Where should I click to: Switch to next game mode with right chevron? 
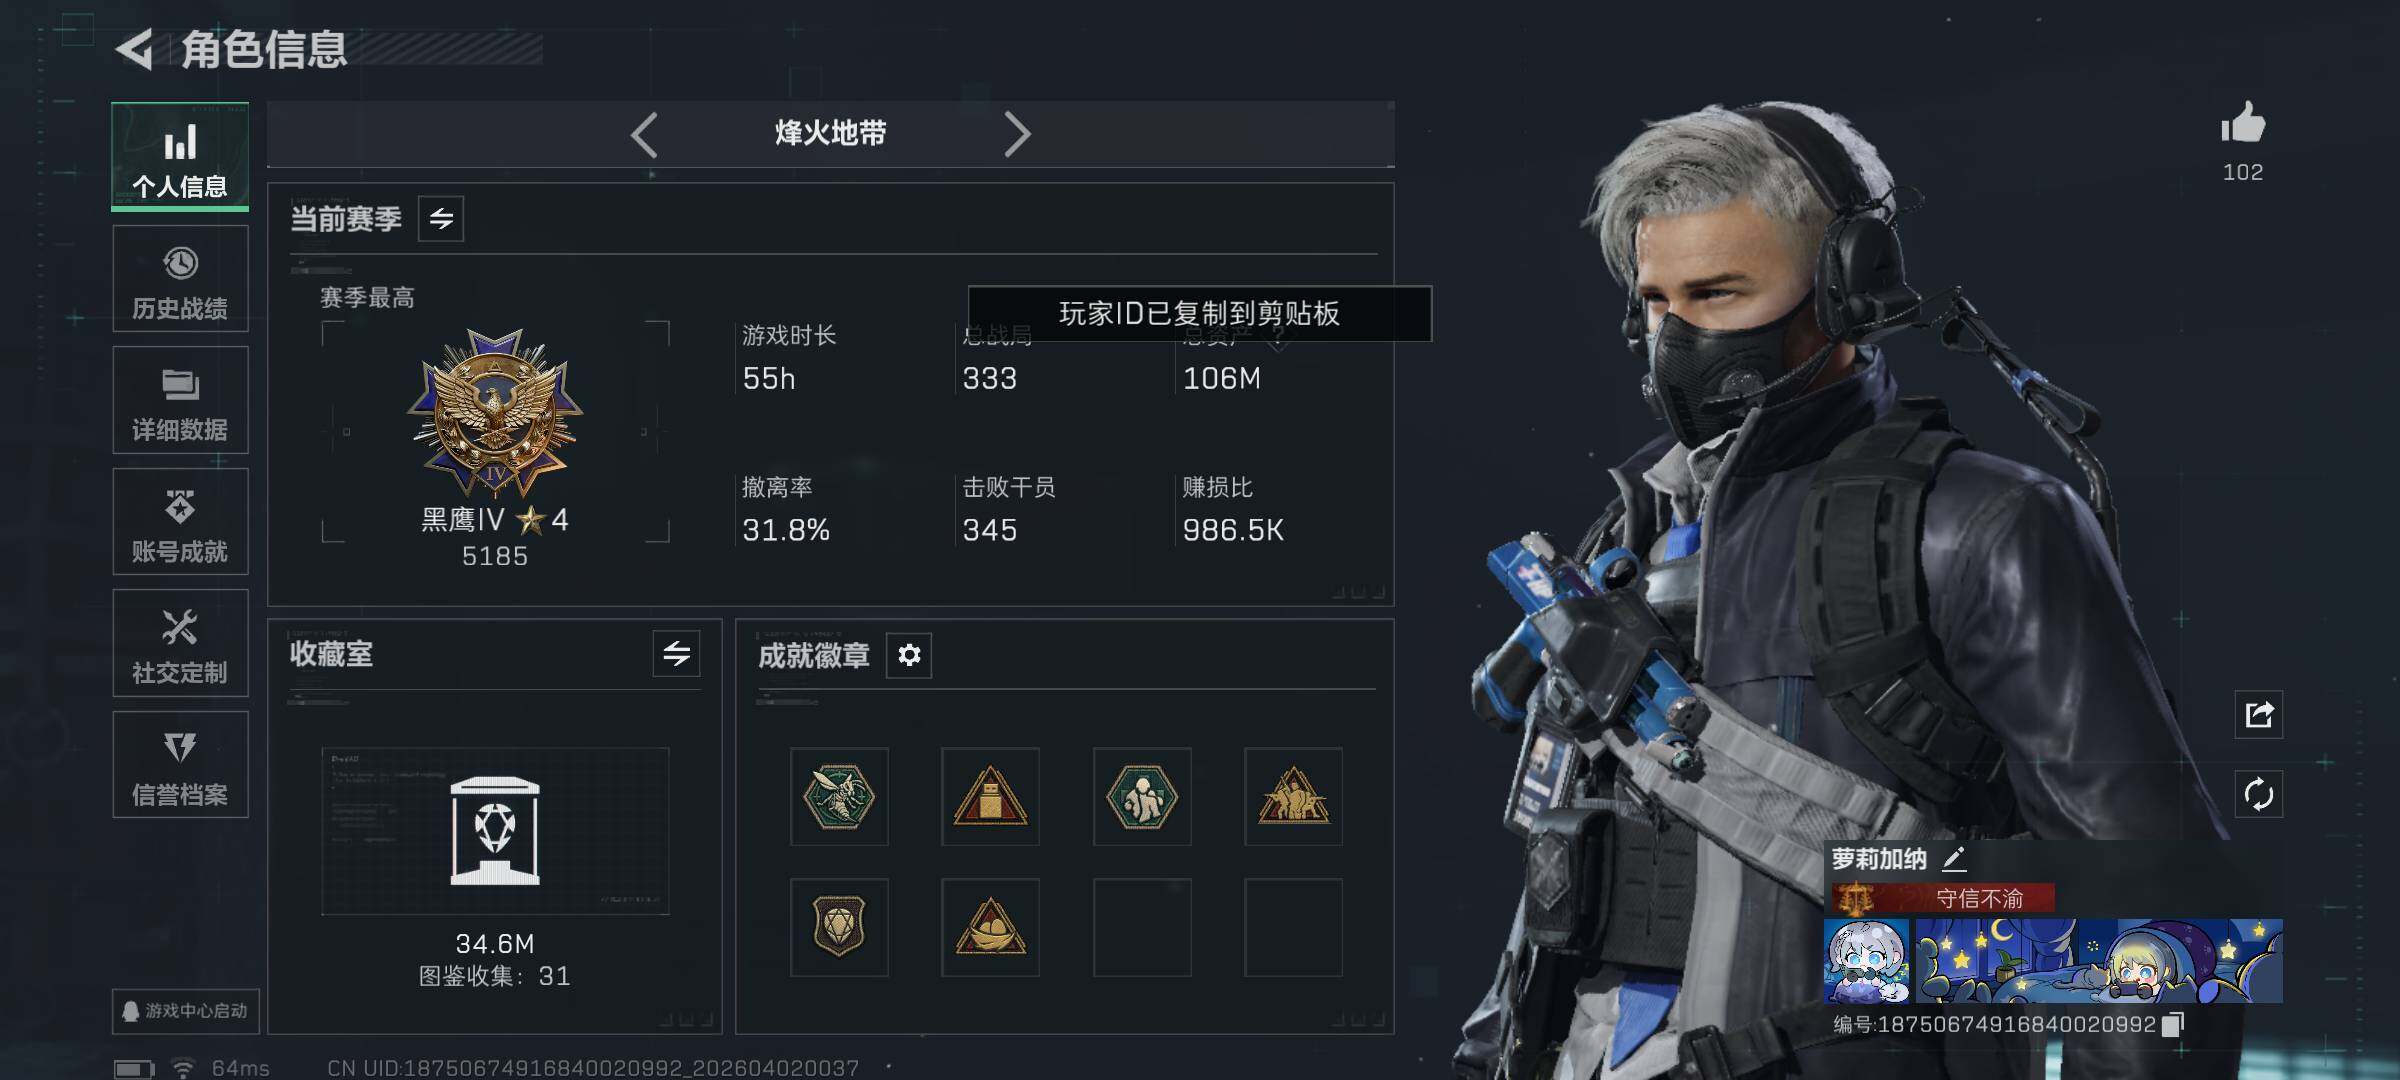(x=1017, y=134)
